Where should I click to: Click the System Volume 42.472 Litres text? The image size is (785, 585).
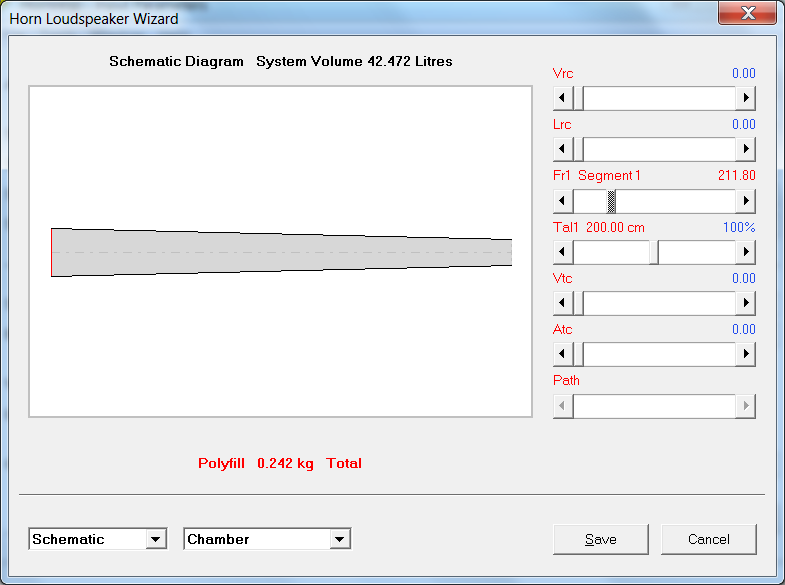(x=354, y=62)
